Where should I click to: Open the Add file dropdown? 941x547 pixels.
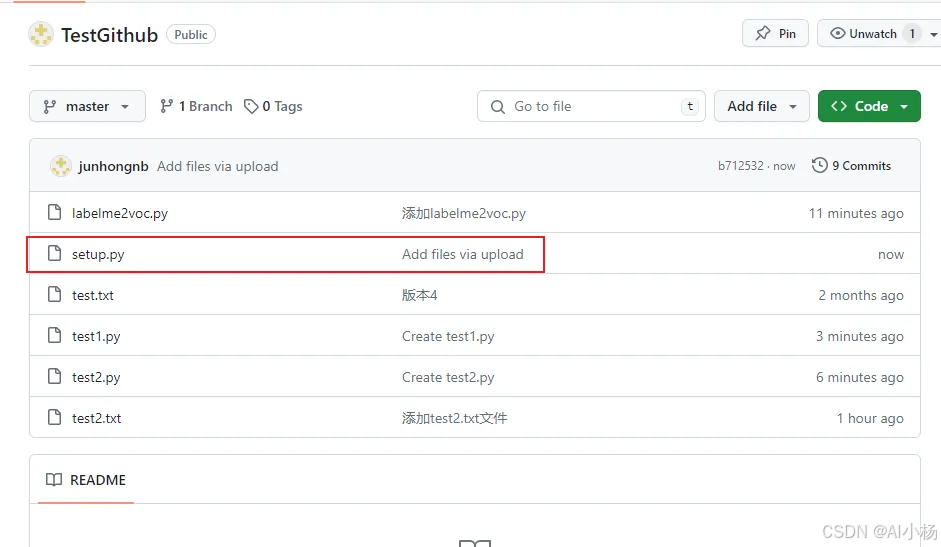(x=762, y=106)
